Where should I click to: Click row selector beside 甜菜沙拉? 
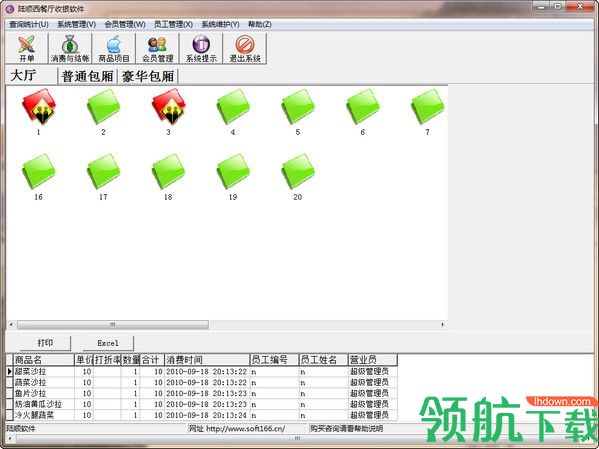pos(10,371)
